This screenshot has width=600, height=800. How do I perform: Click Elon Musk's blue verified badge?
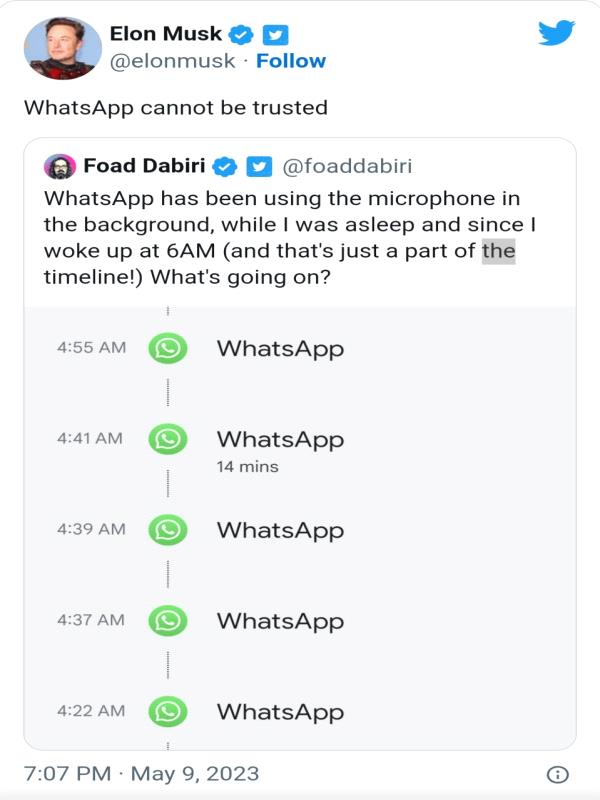pos(240,35)
